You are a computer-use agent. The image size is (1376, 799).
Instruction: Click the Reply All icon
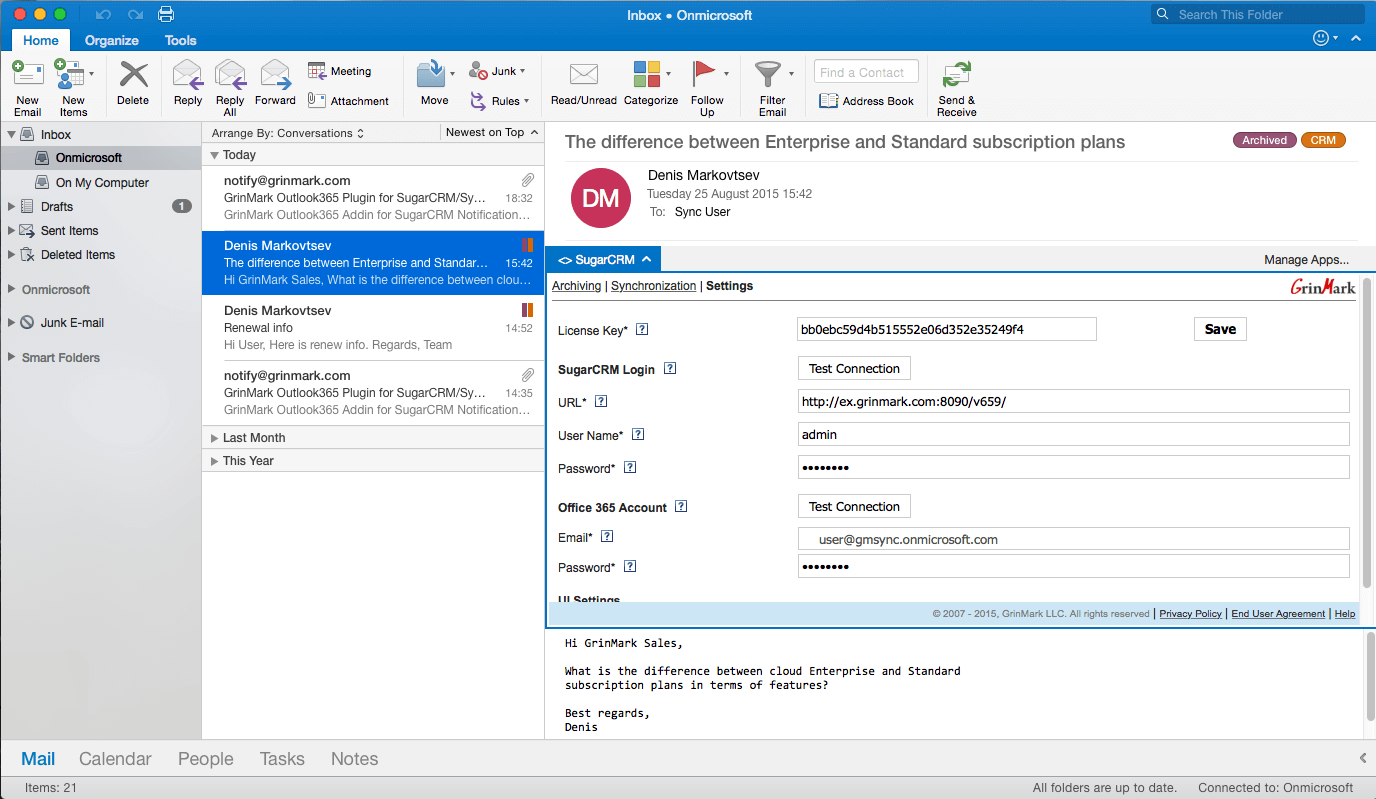click(230, 76)
